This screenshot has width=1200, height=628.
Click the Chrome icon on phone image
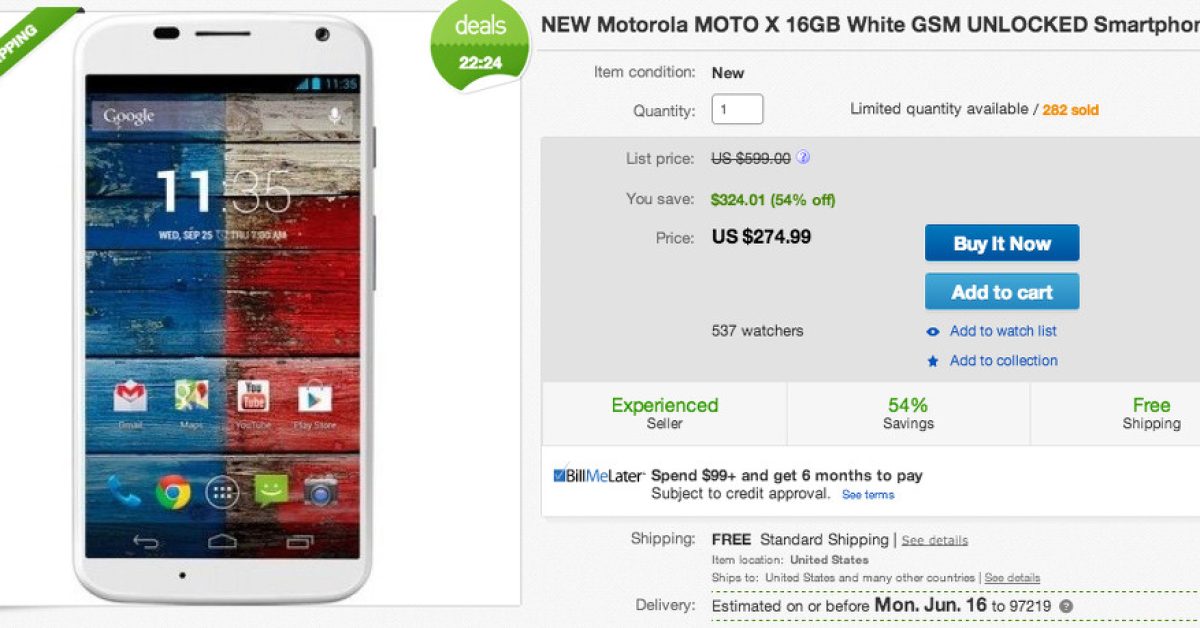[x=173, y=491]
